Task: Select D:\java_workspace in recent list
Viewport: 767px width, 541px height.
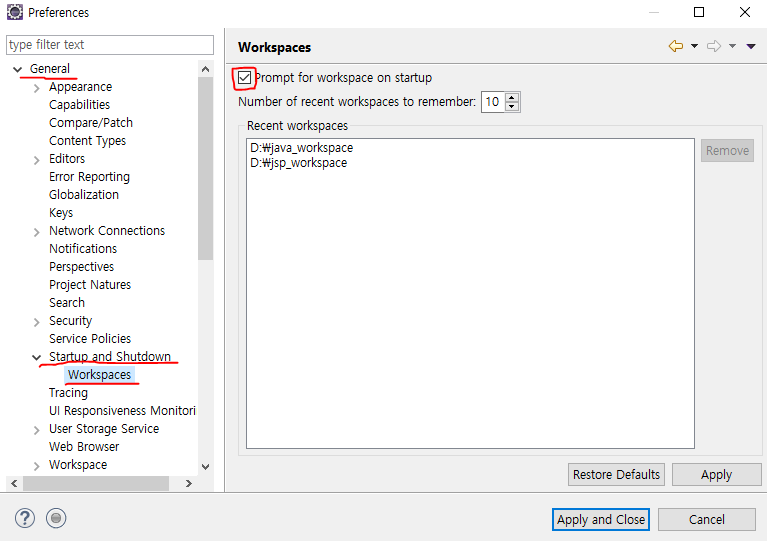Action: (x=301, y=148)
